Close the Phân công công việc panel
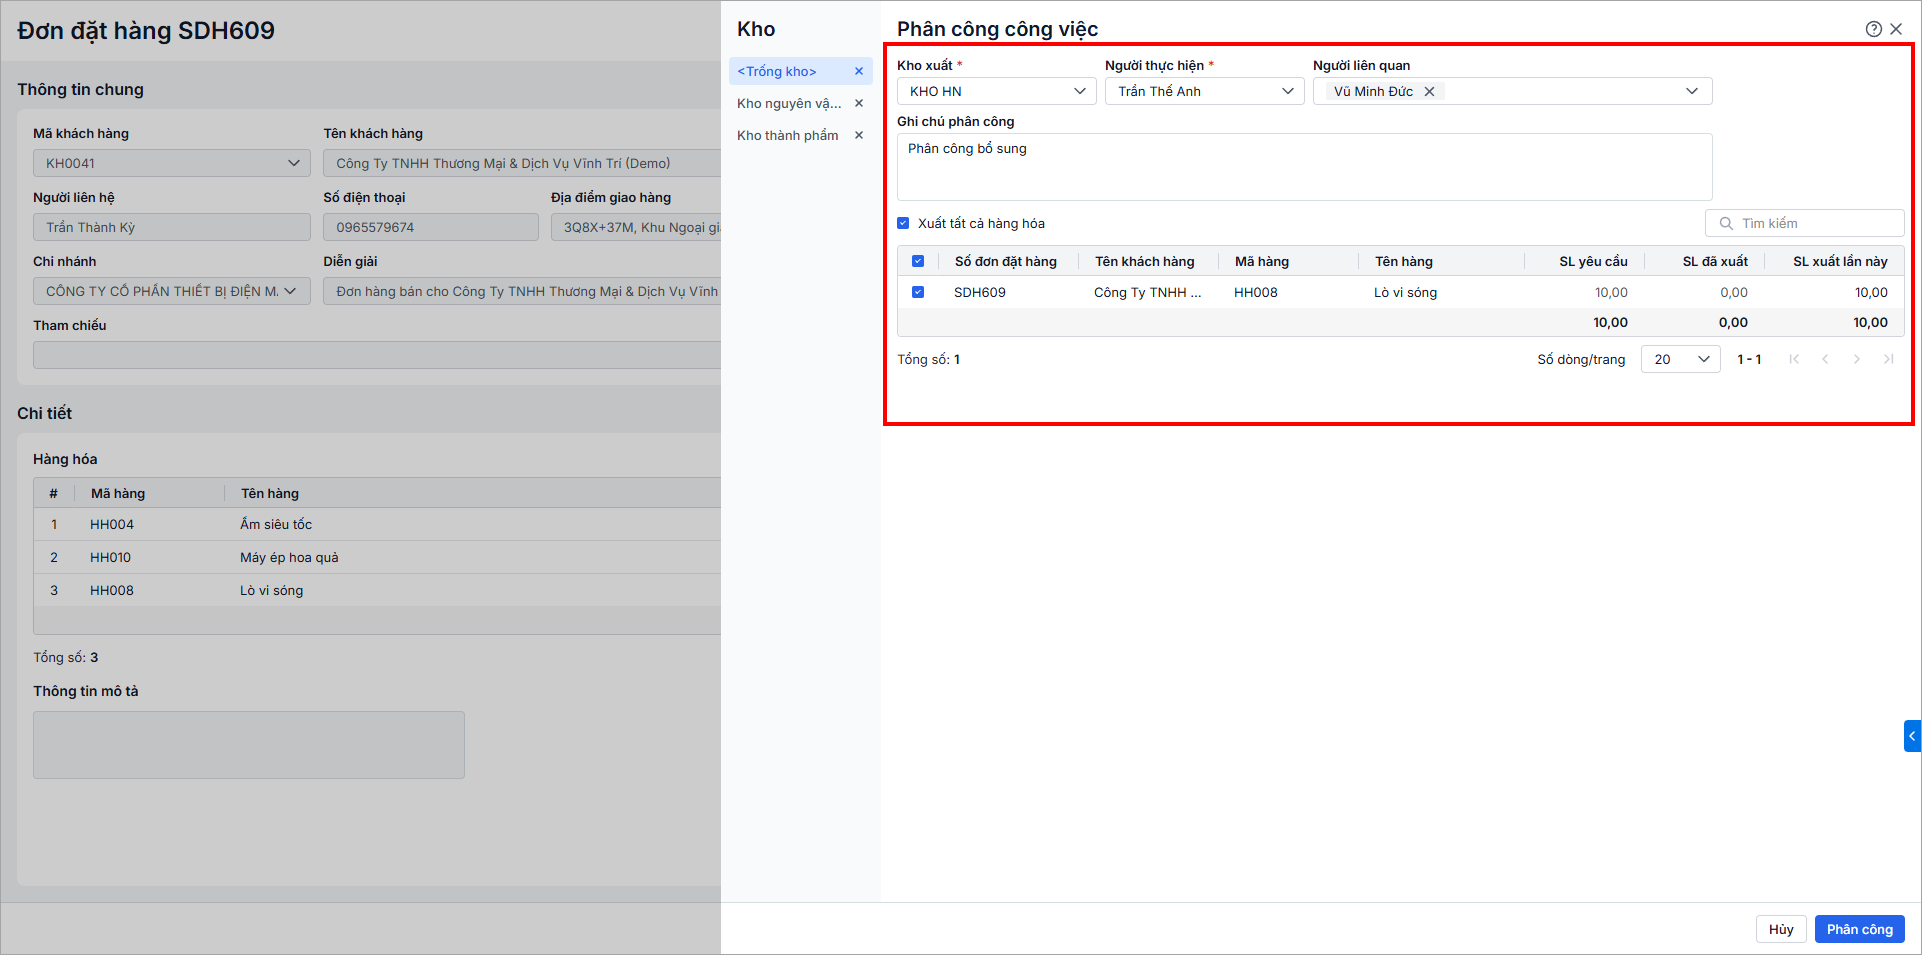The width and height of the screenshot is (1922, 955). pos(1896,29)
